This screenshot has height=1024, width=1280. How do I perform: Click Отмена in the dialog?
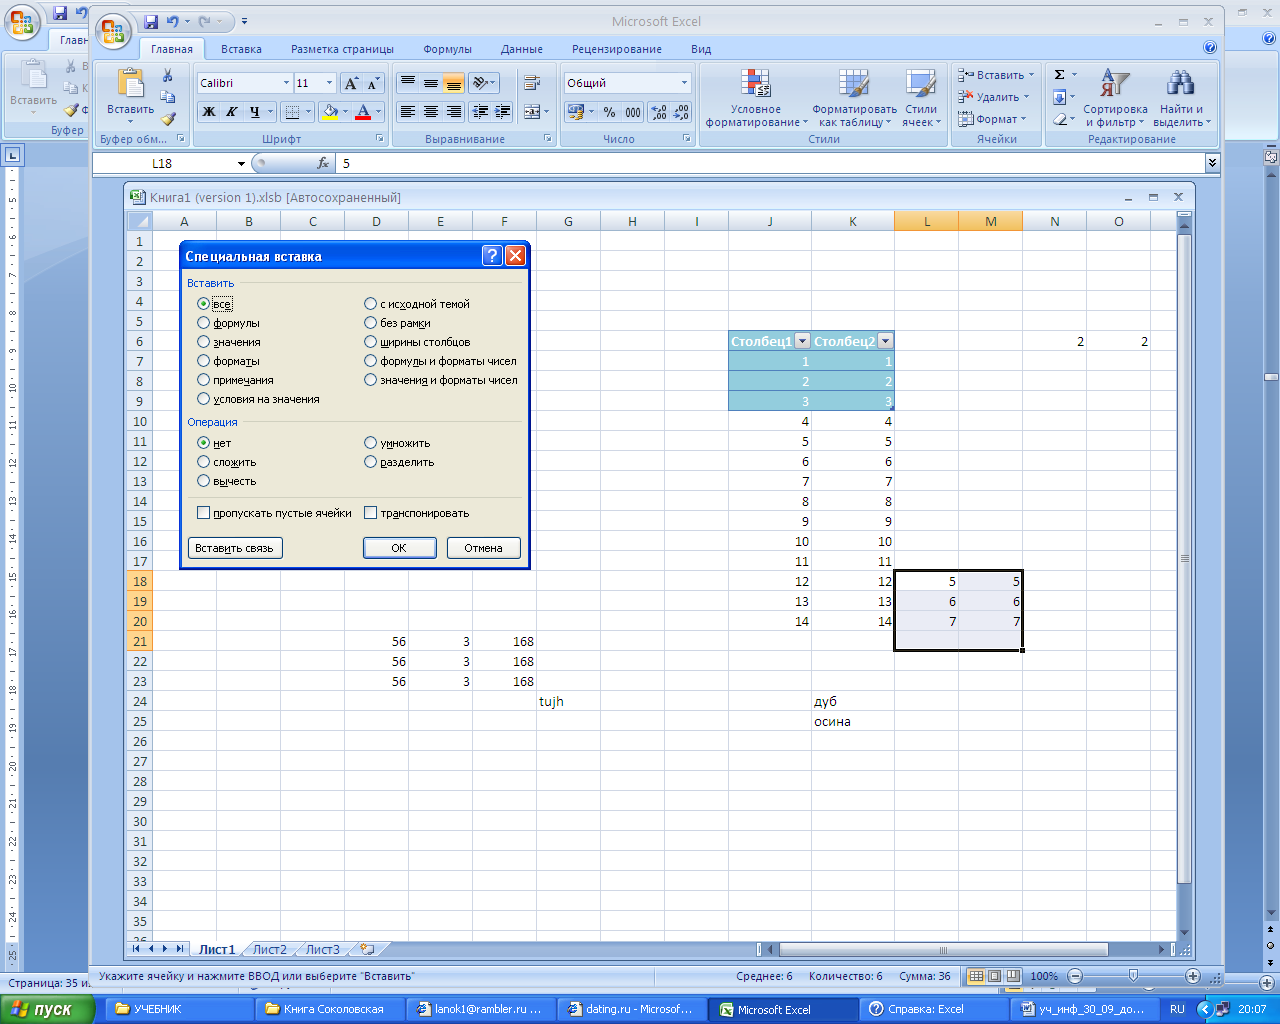coord(484,548)
